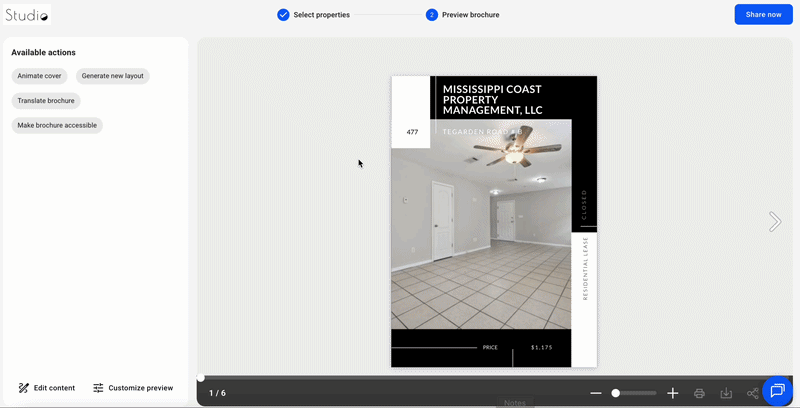800x408 pixels.
Task: Click Available actions heading
Action: click(43, 53)
